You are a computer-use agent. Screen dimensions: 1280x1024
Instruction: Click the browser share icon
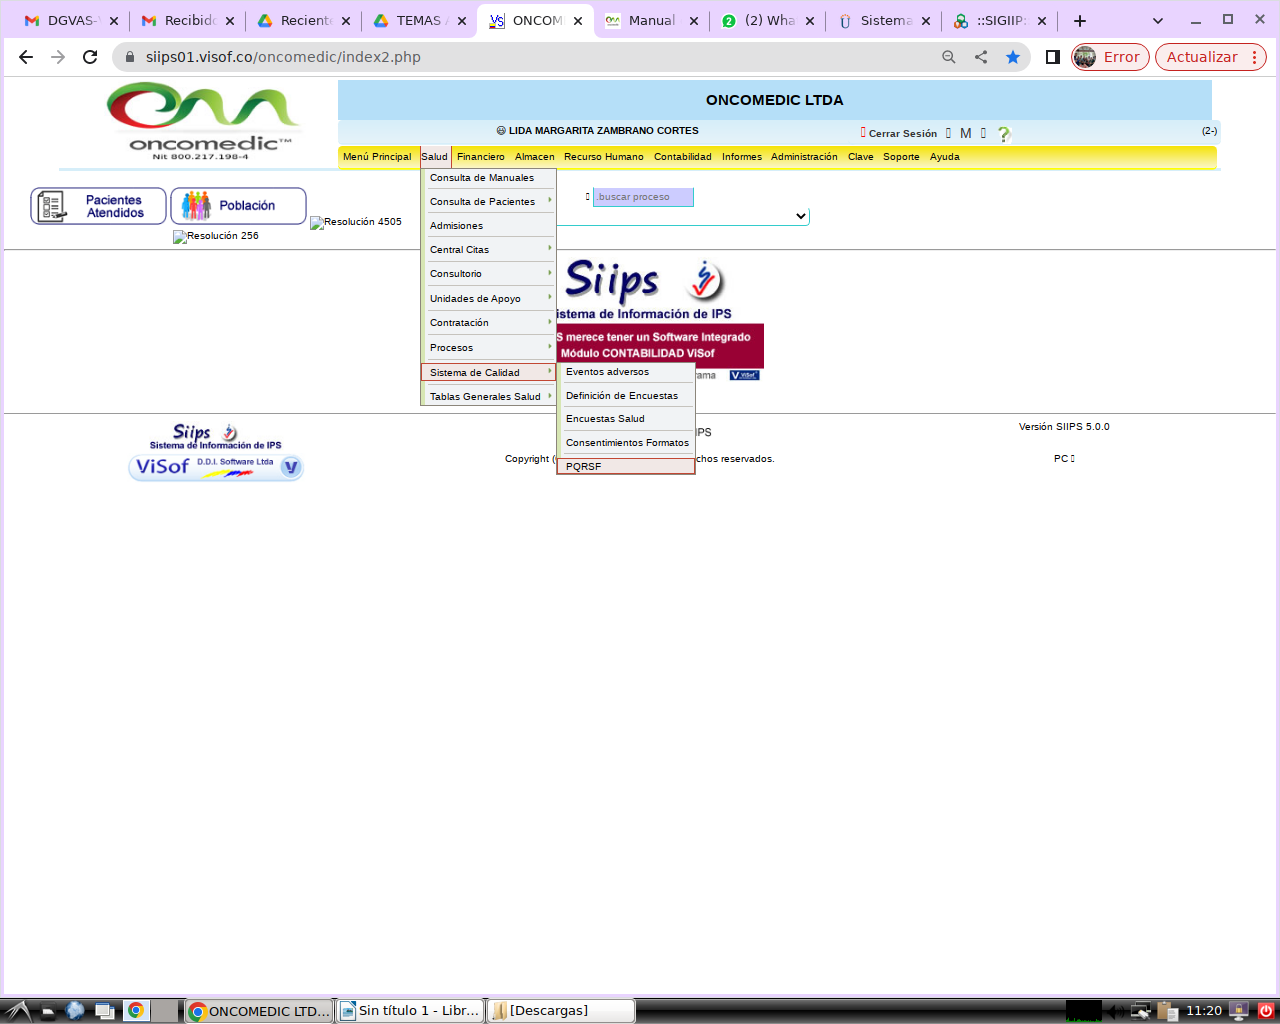coord(981,57)
